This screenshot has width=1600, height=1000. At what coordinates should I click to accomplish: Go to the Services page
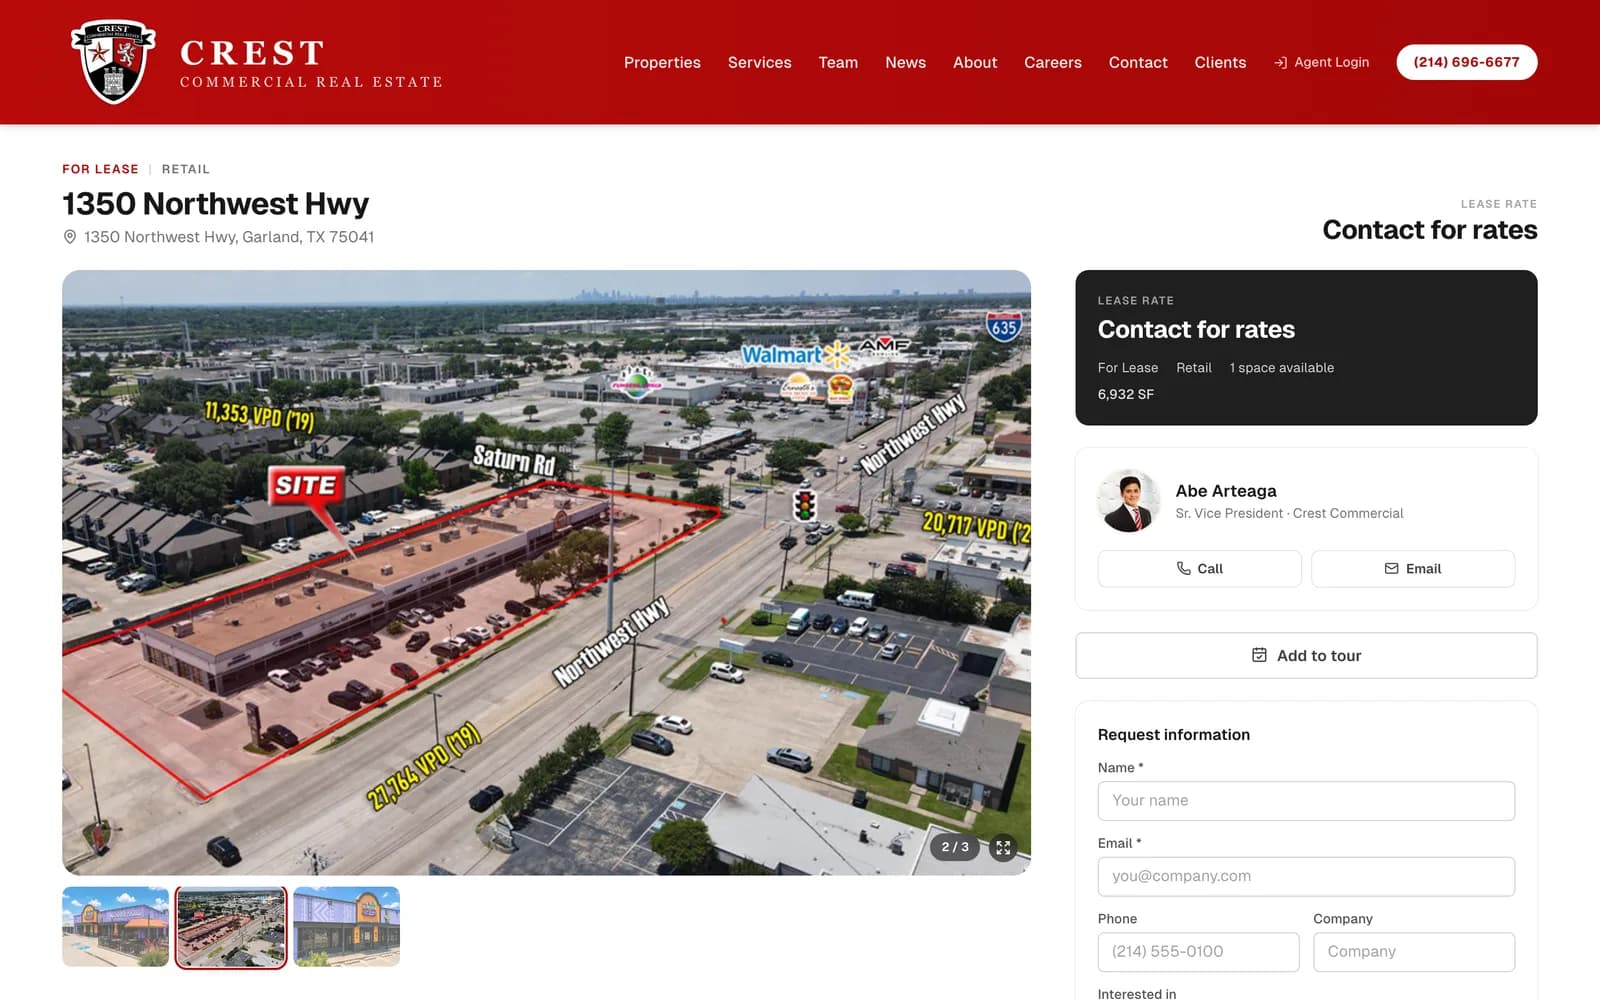tap(759, 62)
